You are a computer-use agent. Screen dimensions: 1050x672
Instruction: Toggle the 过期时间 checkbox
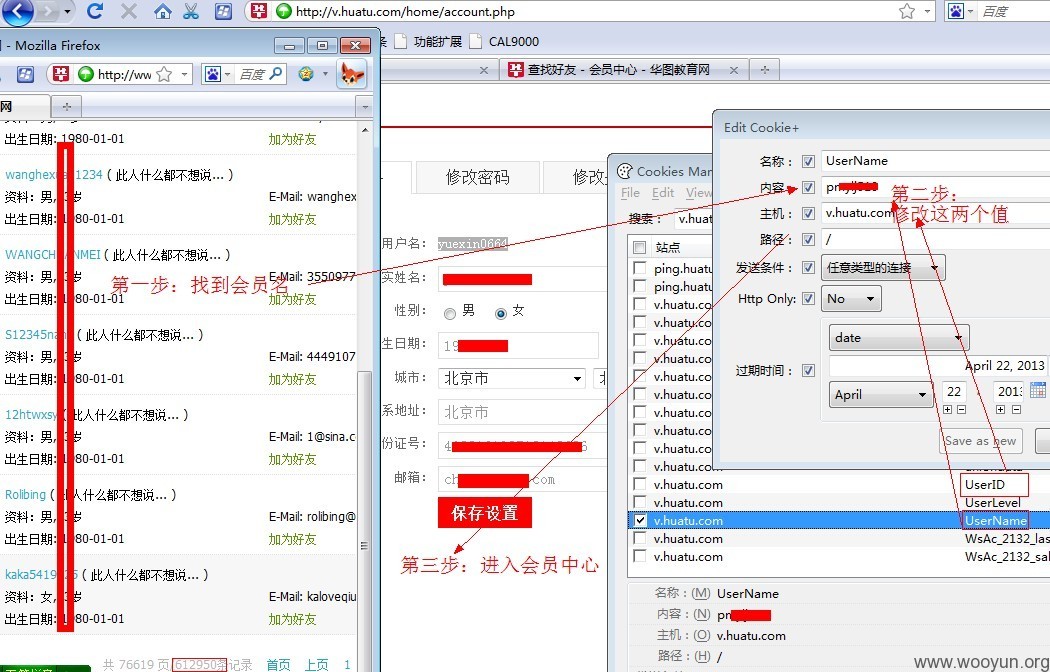tap(808, 370)
